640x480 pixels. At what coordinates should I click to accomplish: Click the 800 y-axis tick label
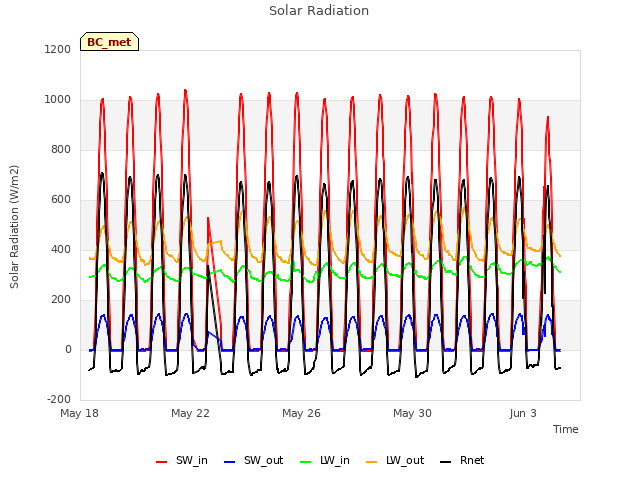pos(61,149)
